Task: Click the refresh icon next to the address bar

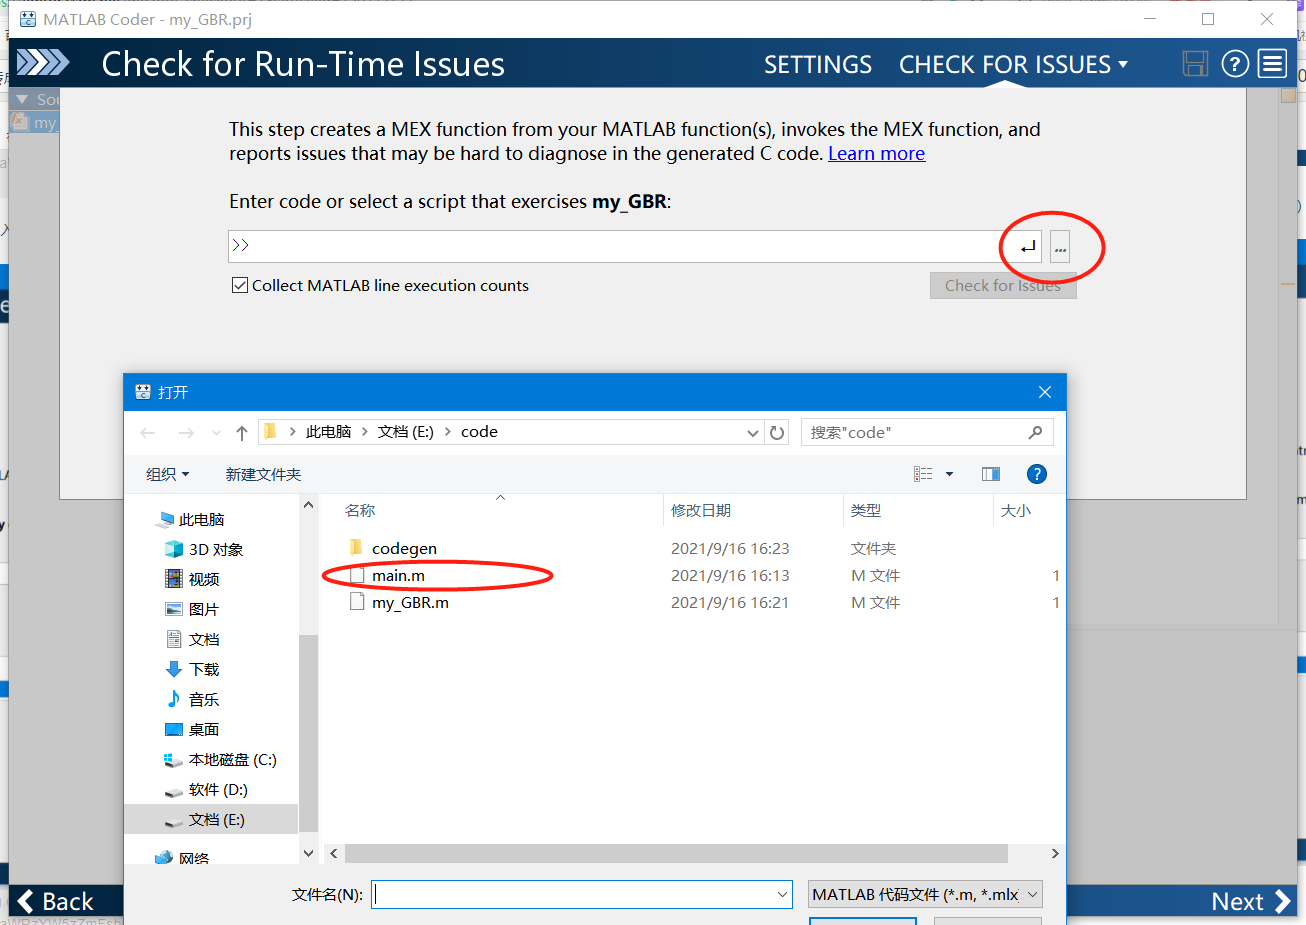Action: 777,432
